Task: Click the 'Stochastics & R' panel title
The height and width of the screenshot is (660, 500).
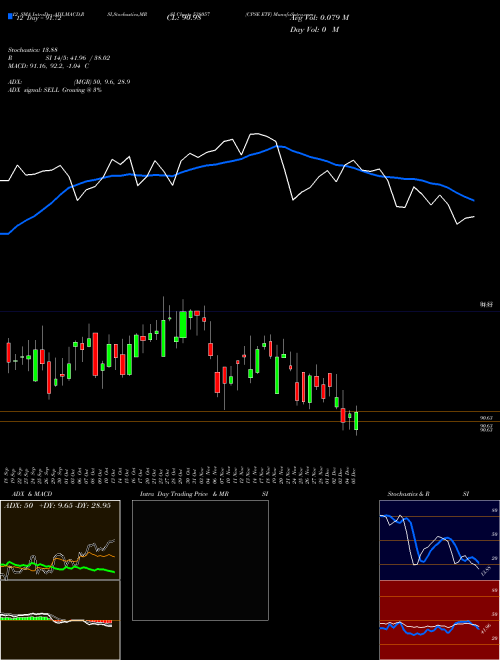Action: tap(408, 494)
